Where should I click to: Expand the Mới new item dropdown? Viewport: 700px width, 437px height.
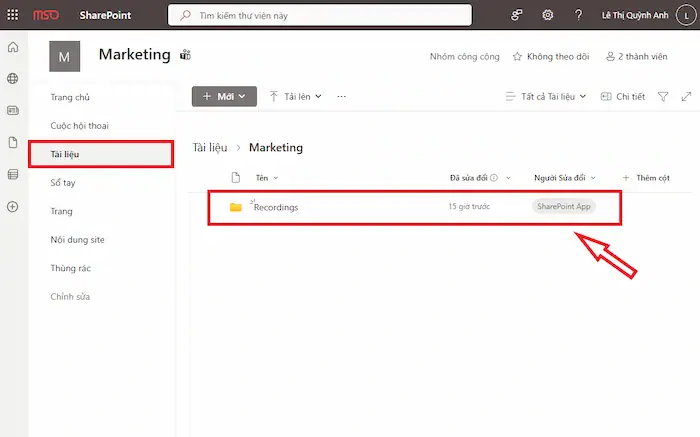tap(224, 96)
